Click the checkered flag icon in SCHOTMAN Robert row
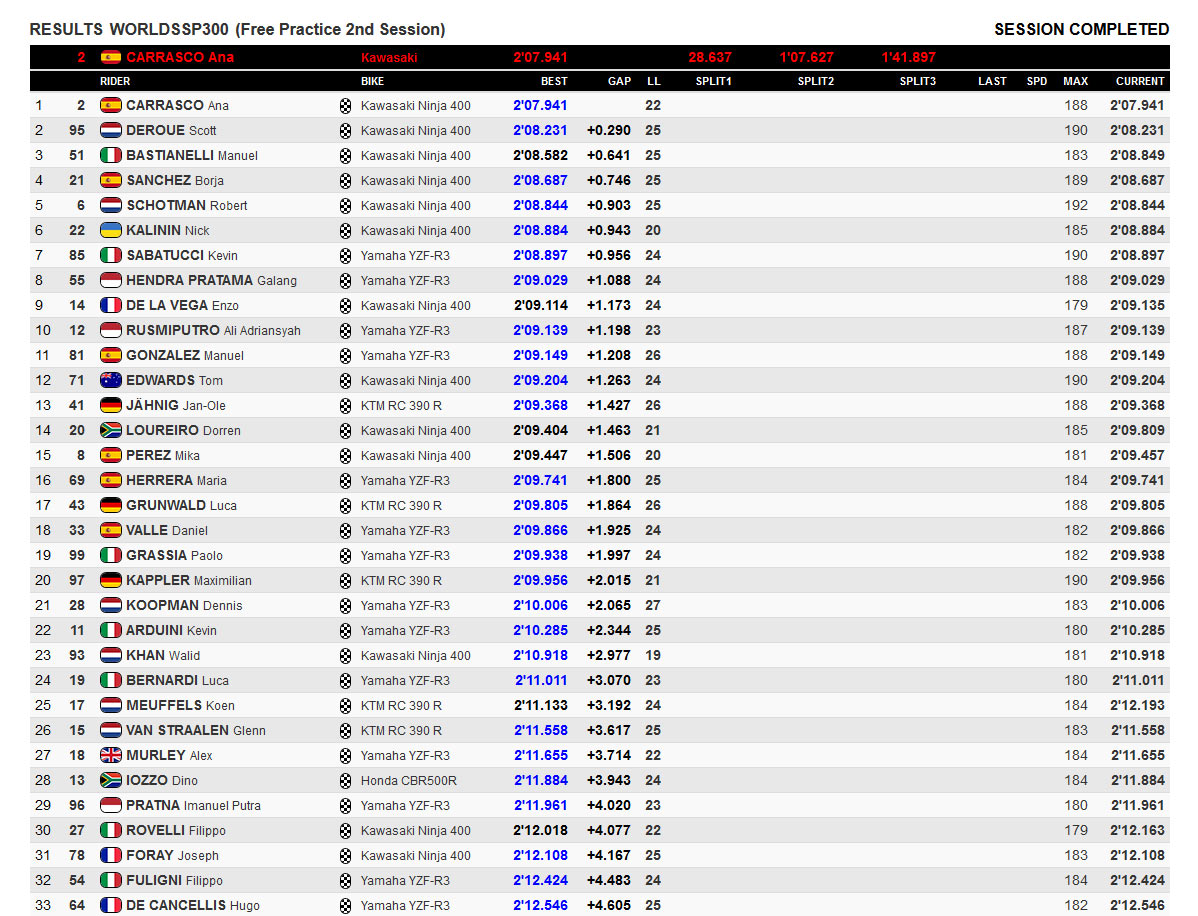This screenshot has width=1198, height=916. point(345,206)
